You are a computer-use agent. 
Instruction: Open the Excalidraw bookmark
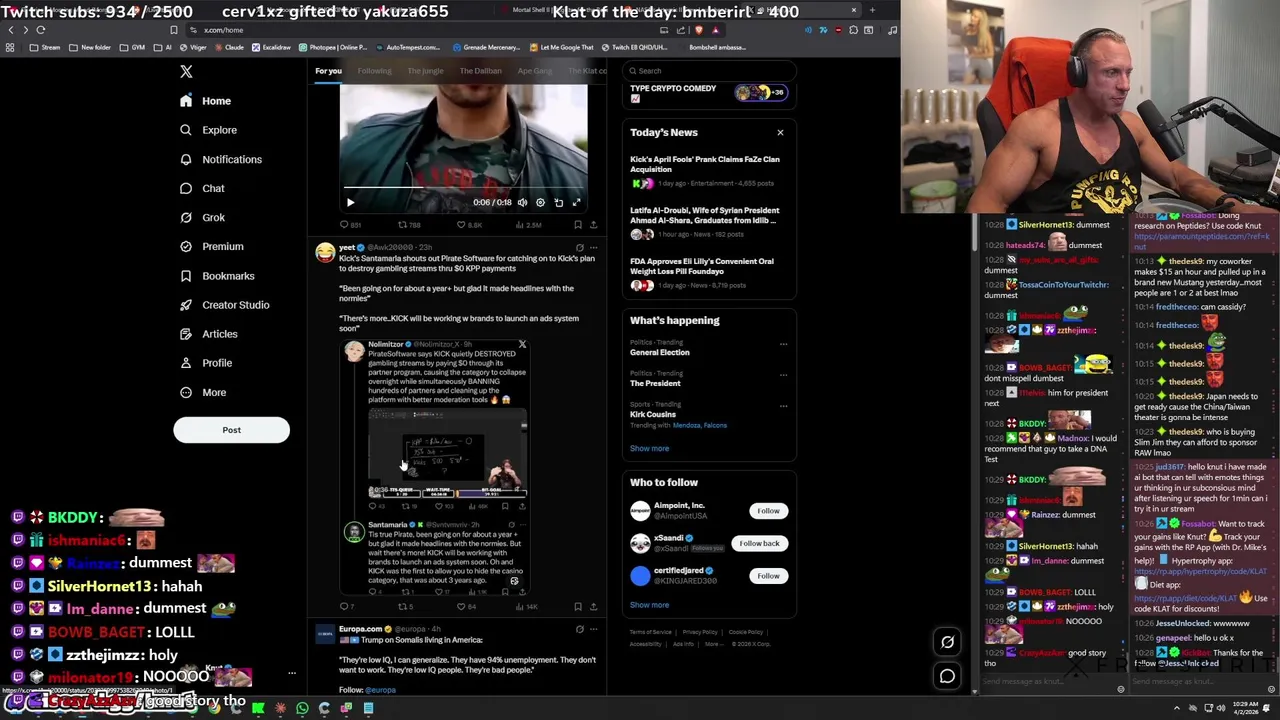point(271,47)
